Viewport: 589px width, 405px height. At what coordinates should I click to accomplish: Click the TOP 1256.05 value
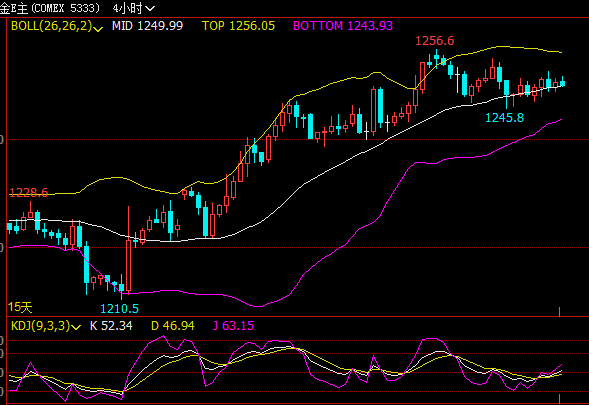(238, 26)
